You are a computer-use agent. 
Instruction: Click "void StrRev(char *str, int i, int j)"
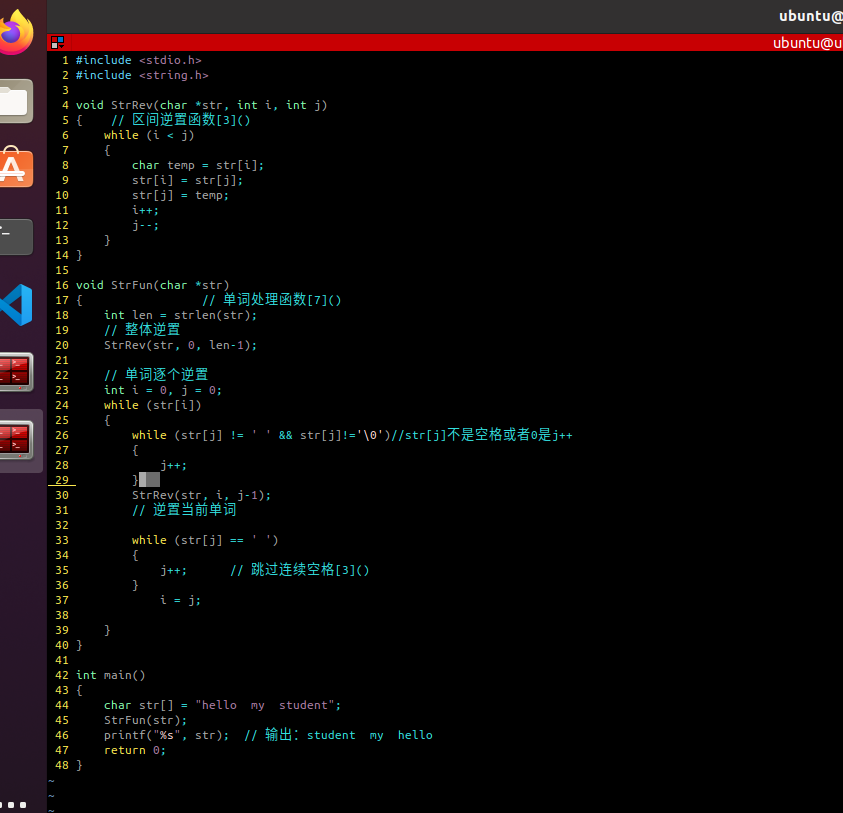[x=202, y=105]
